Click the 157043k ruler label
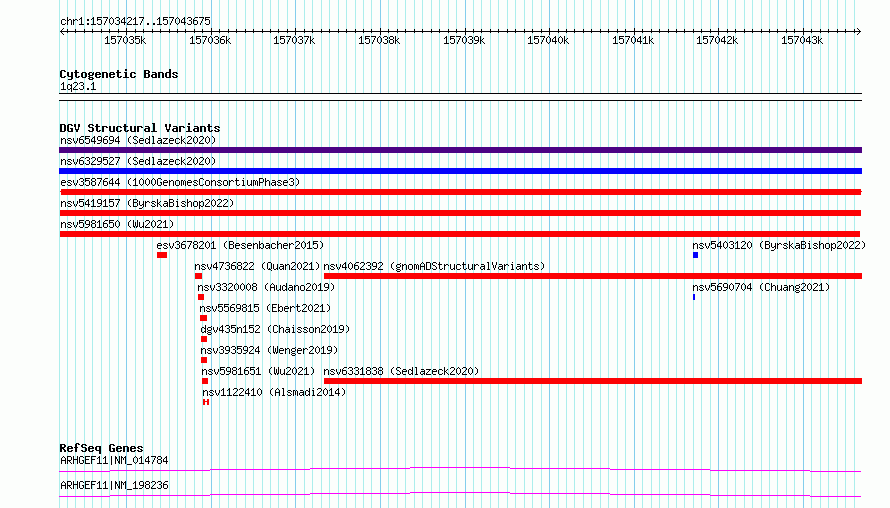Image resolution: width=890 pixels, height=508 pixels. [x=803, y=41]
